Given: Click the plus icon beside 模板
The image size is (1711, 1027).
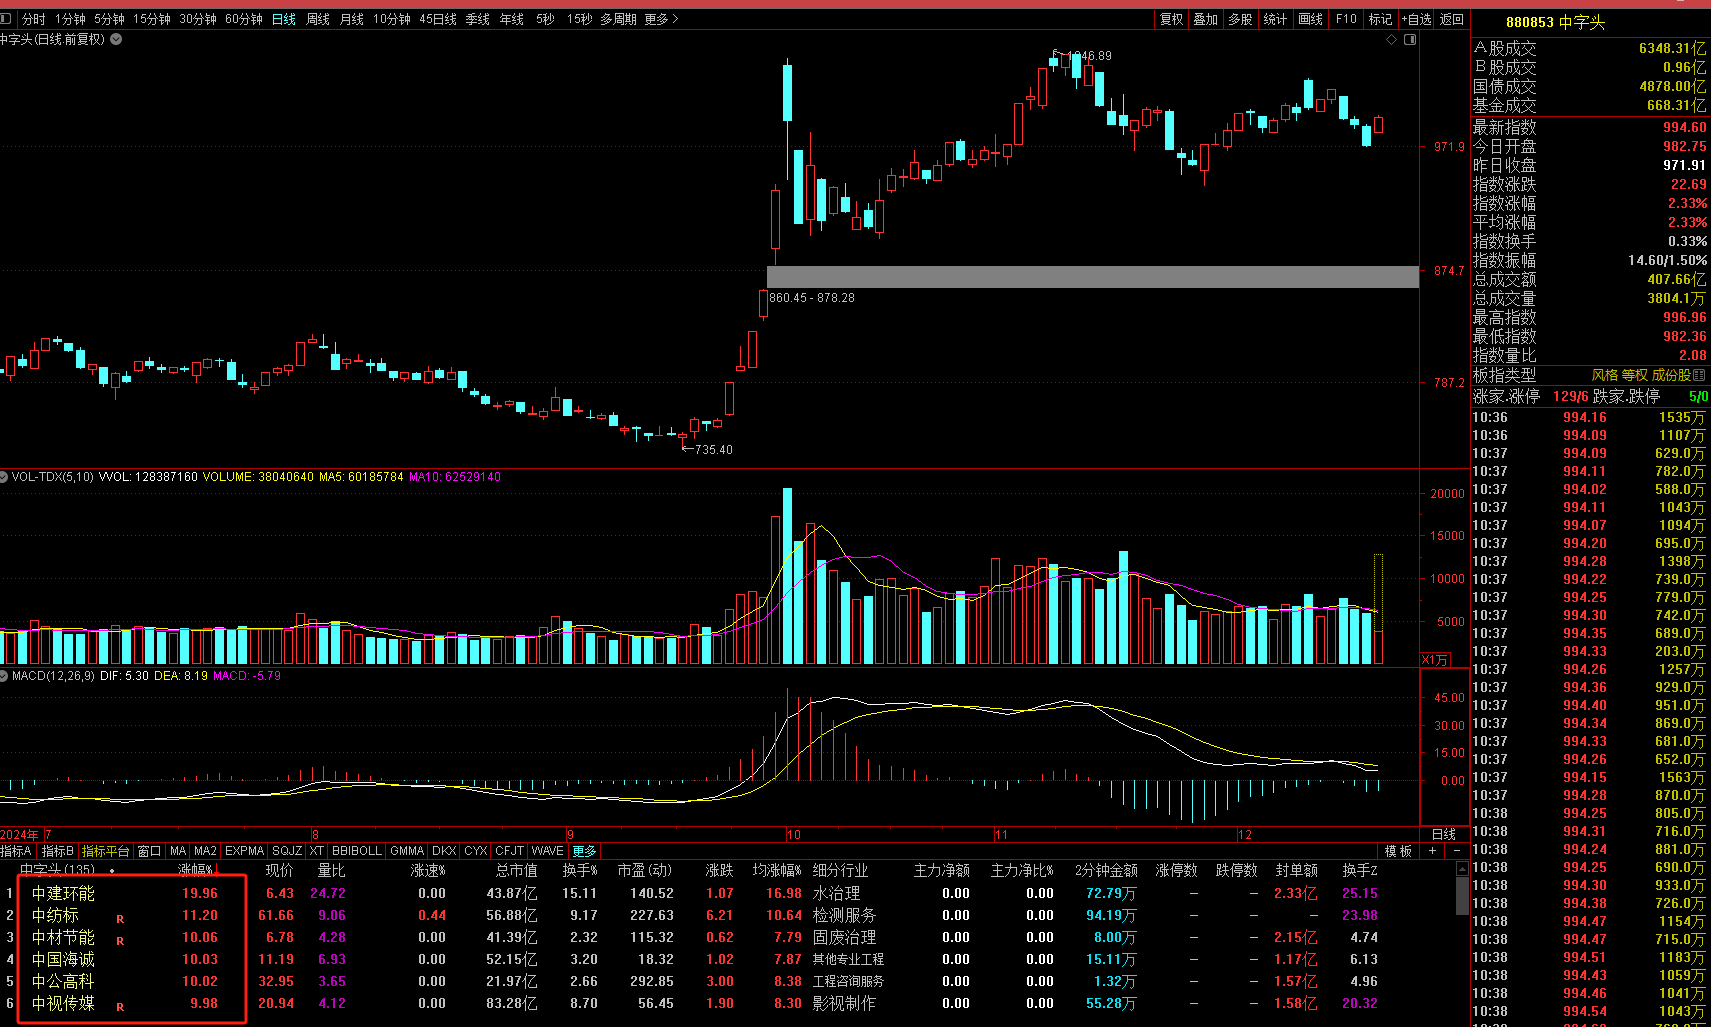Looking at the screenshot, I should 1433,851.
